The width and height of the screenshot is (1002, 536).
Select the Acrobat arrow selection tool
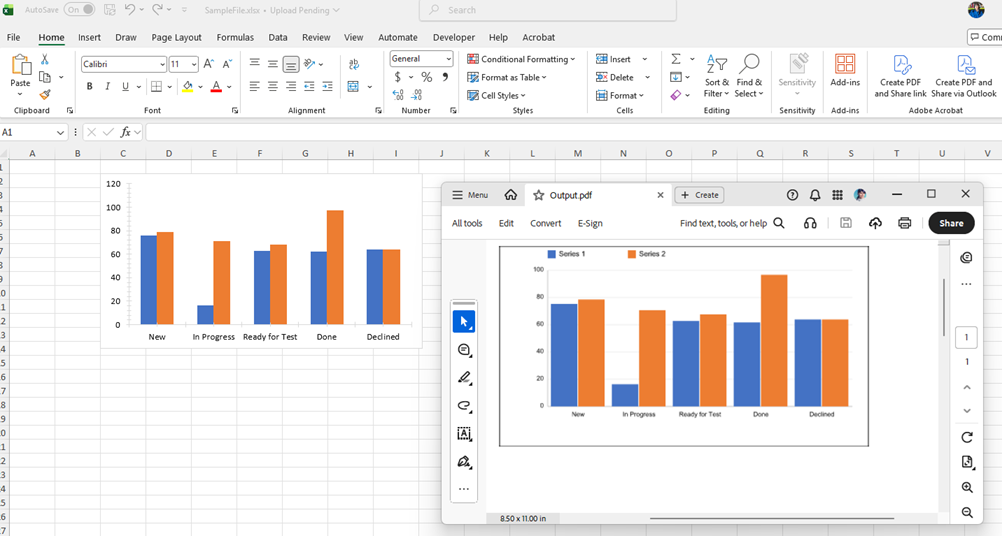click(x=464, y=322)
